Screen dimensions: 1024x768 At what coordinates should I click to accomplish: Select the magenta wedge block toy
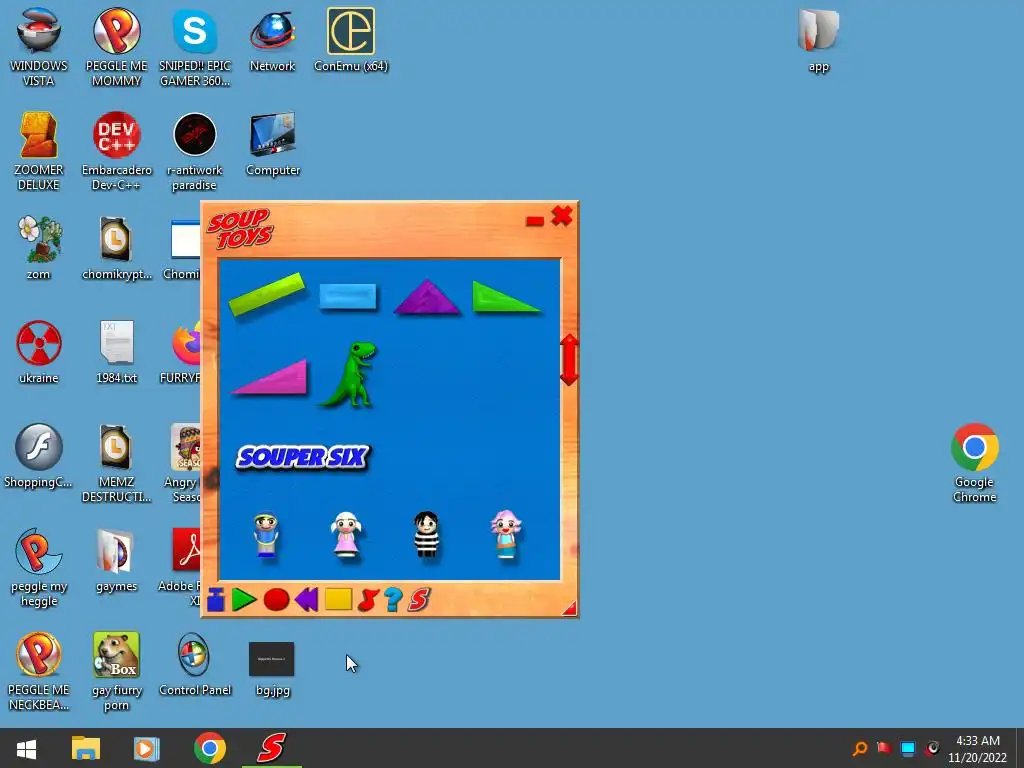[270, 378]
